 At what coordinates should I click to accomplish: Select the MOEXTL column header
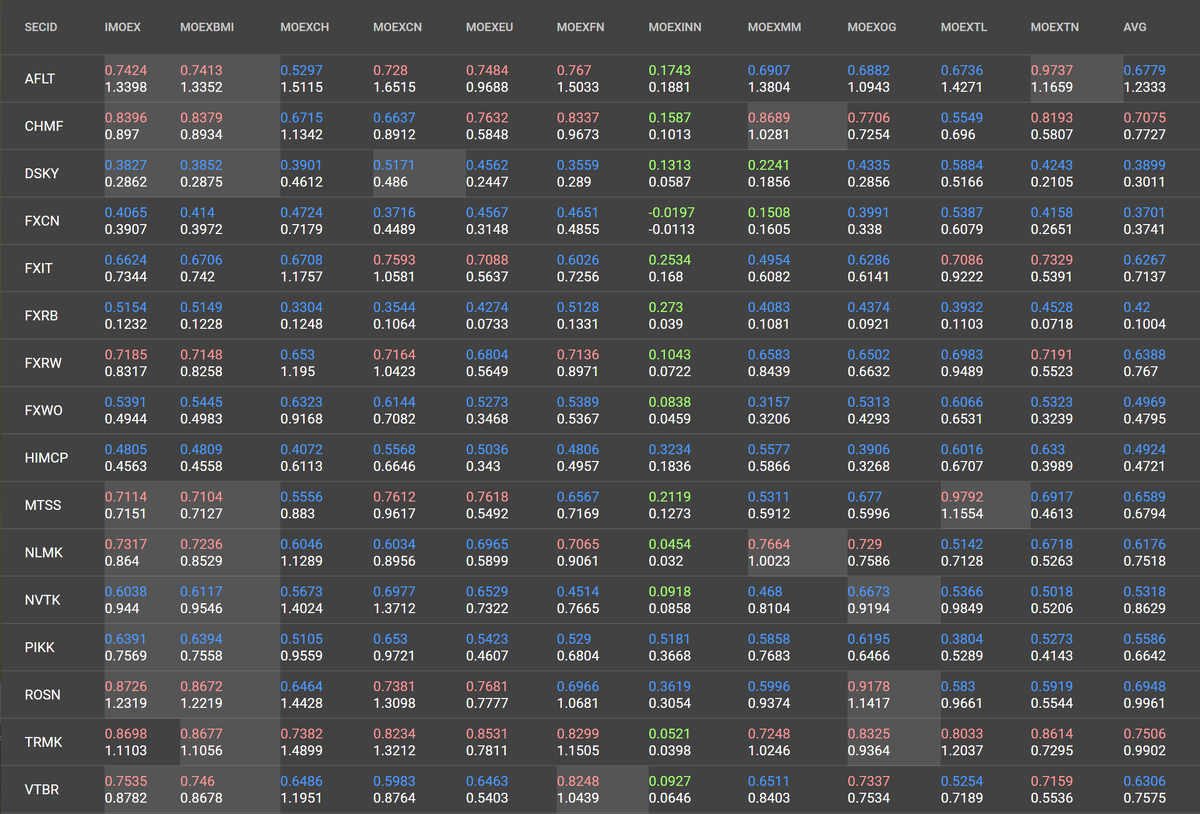(964, 27)
